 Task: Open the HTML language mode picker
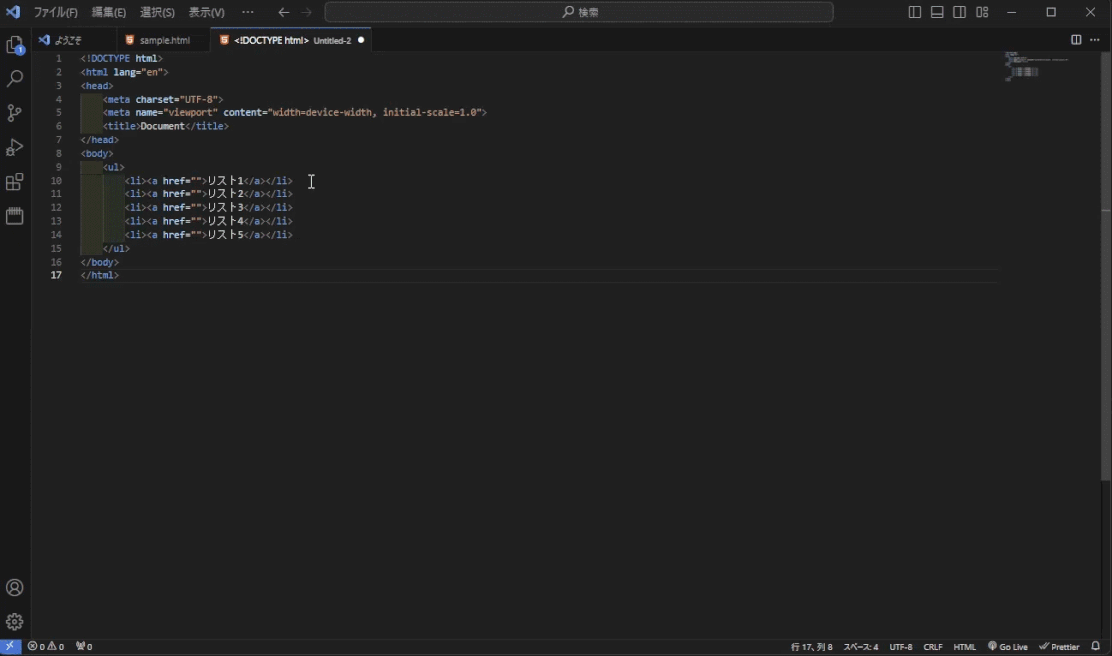click(964, 647)
